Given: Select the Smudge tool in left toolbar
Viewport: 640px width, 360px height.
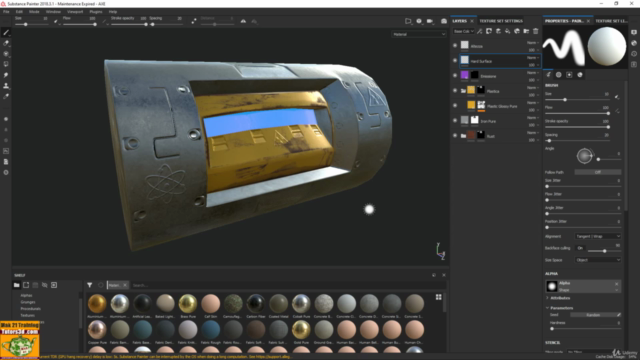Looking at the screenshot, I should tap(6, 75).
